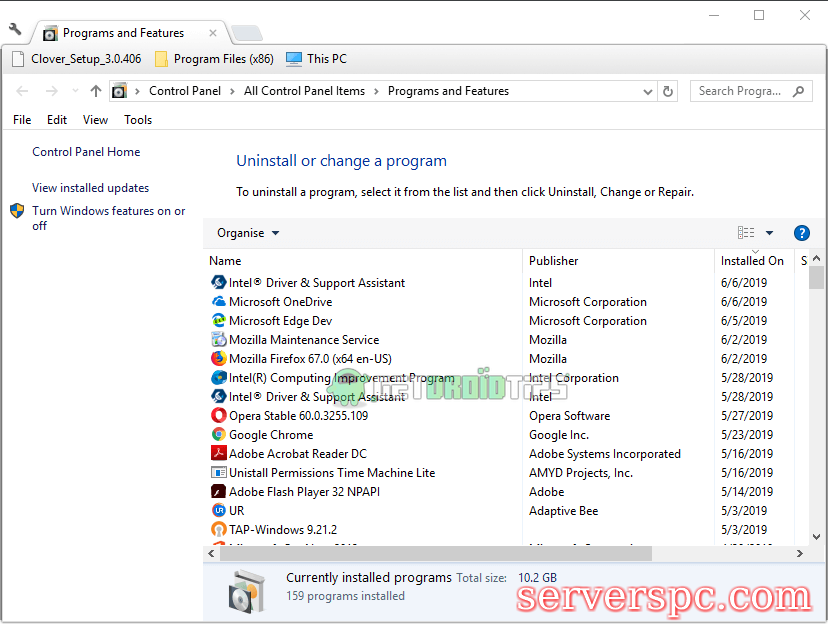Click the refresh button beside address bar
The height and width of the screenshot is (624, 828).
[669, 91]
